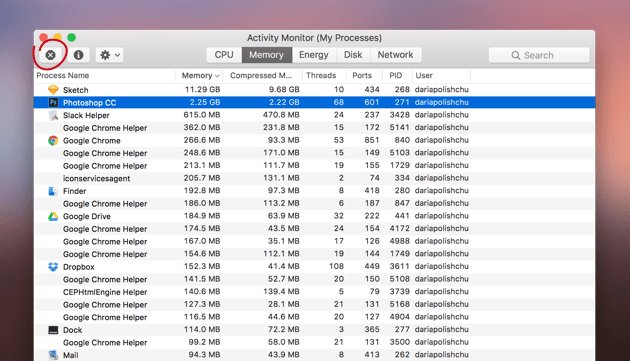This screenshot has height=361, width=630.
Task: Select Chrome Helper with PID 847
Action: click(105, 204)
